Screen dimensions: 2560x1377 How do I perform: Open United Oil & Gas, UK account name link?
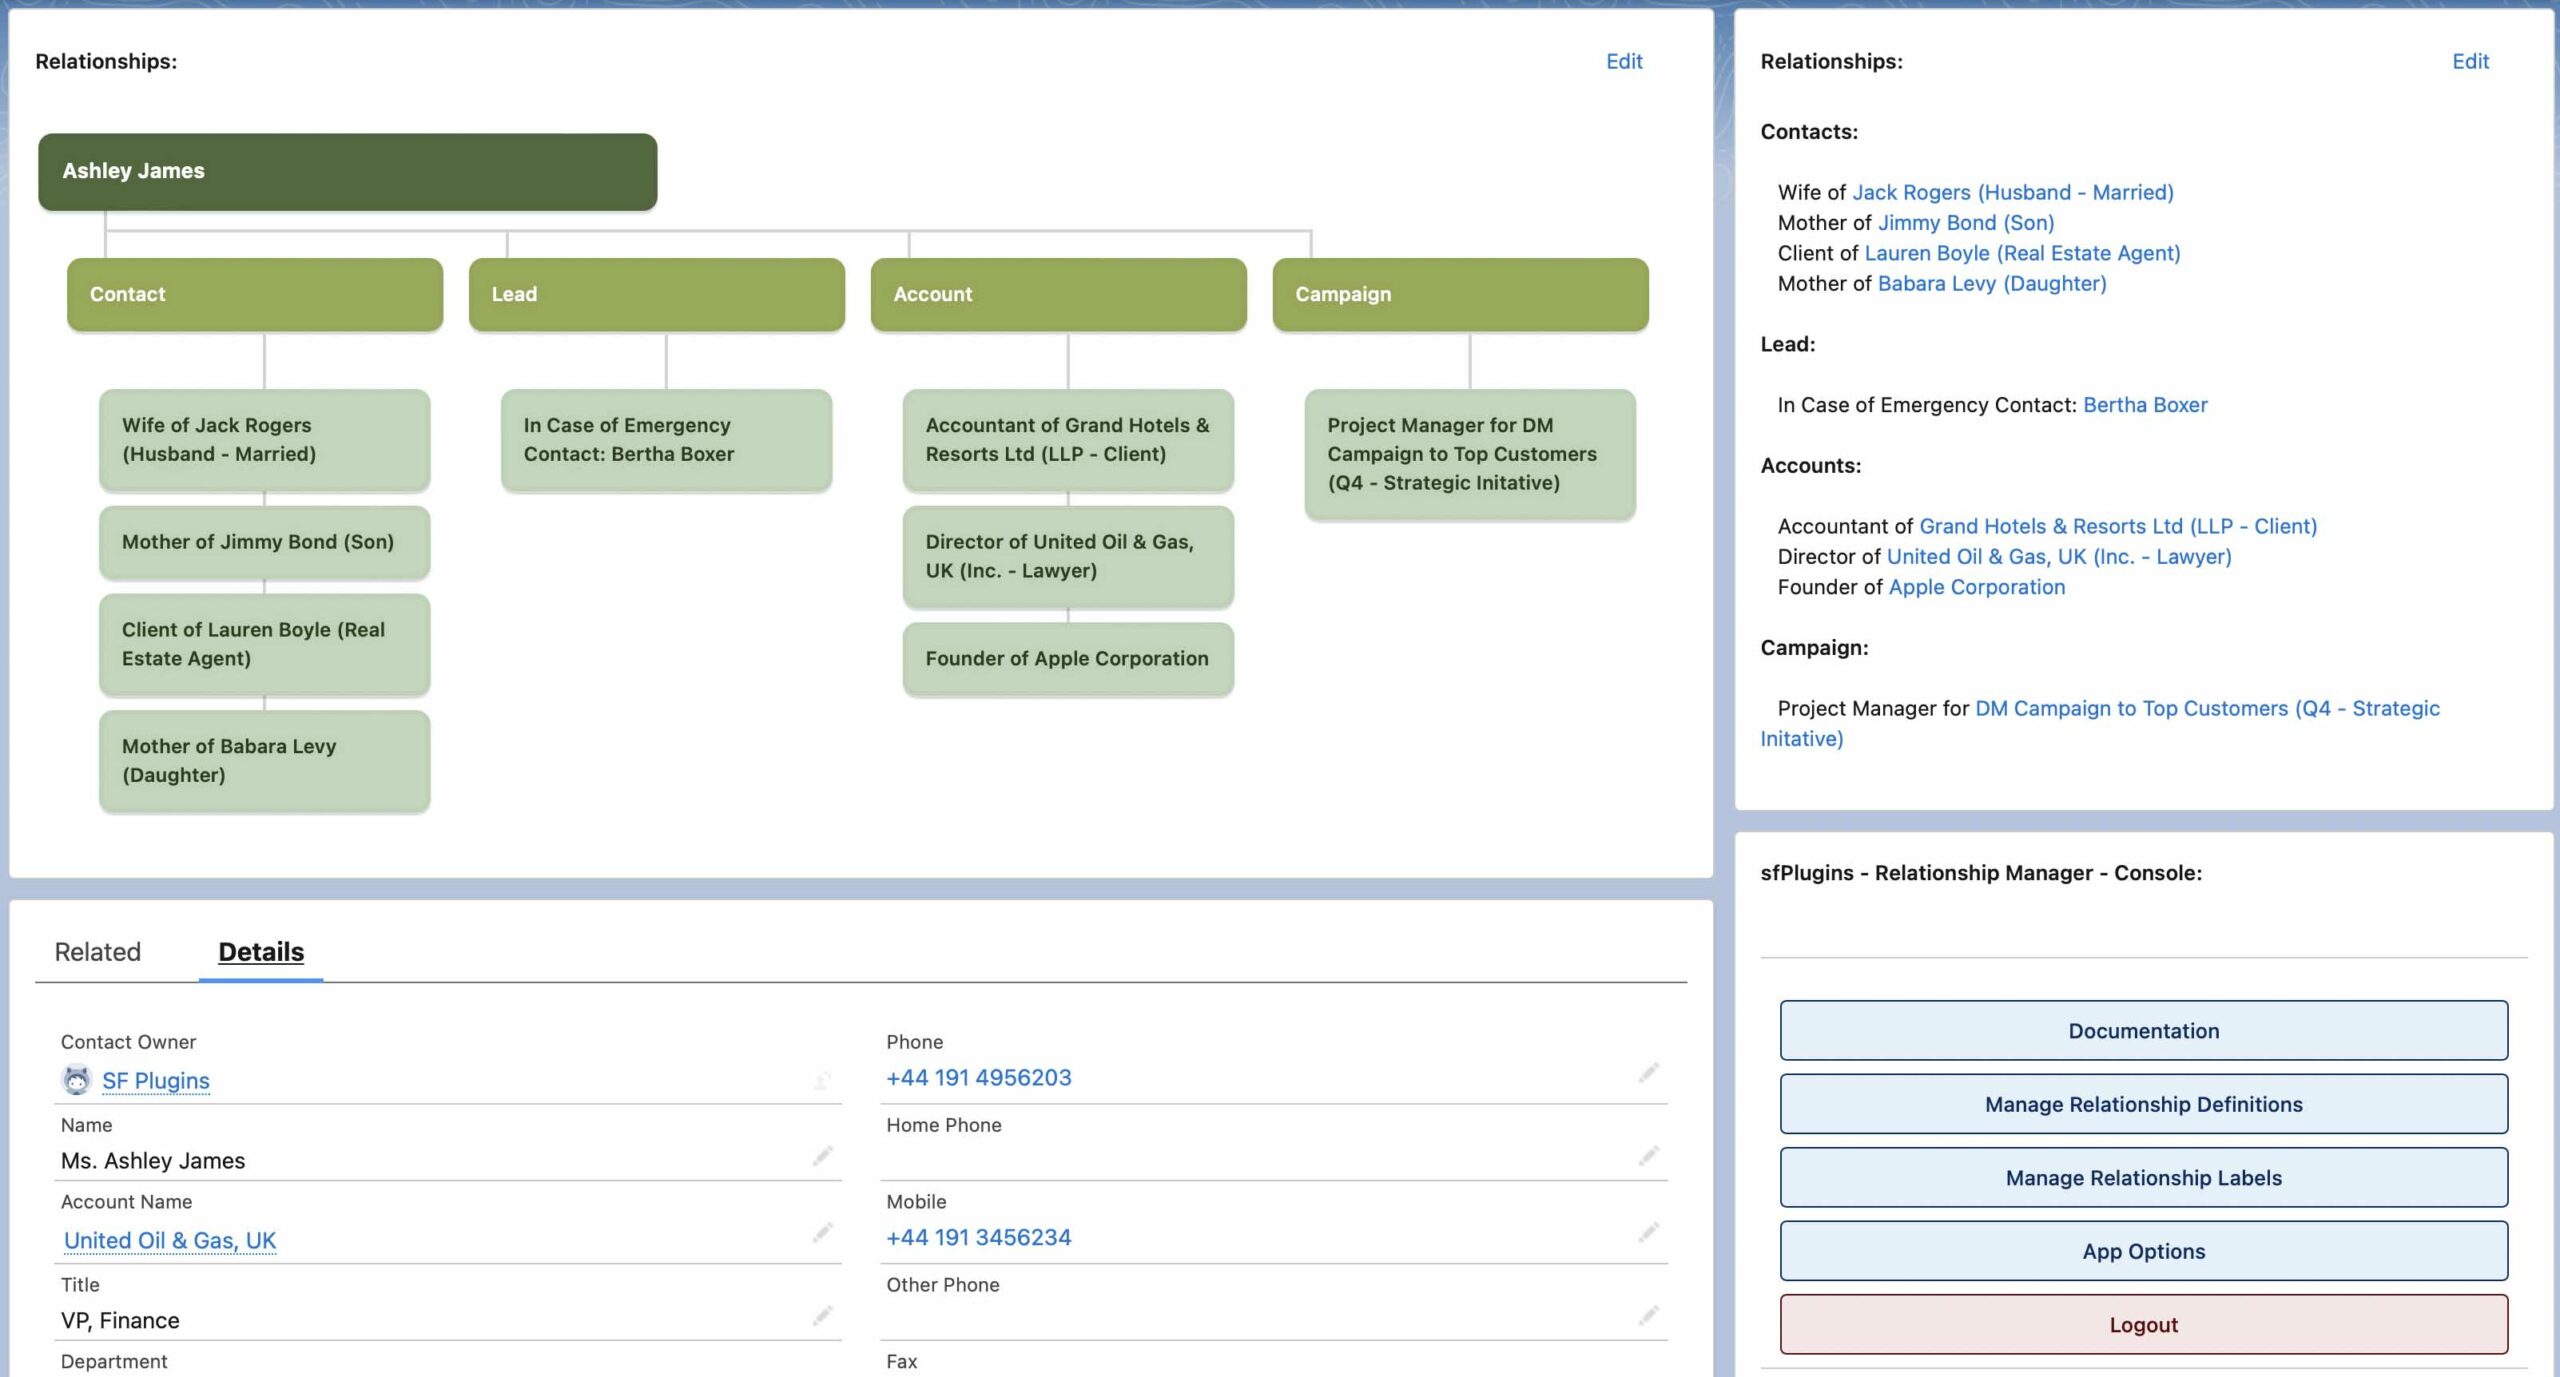[170, 1240]
